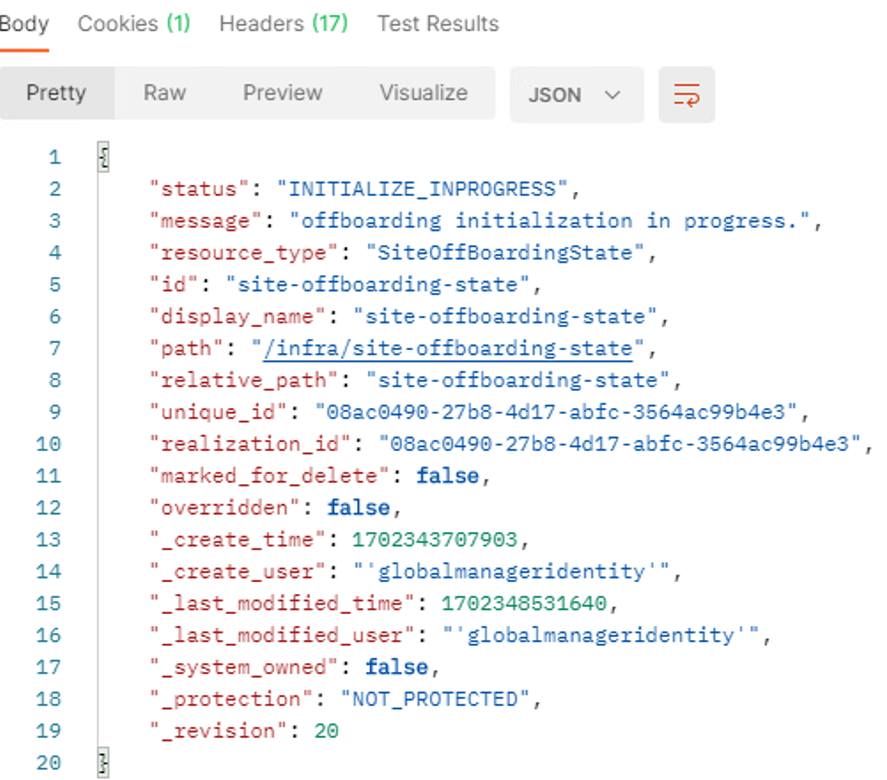Select the Pretty view

(57, 93)
